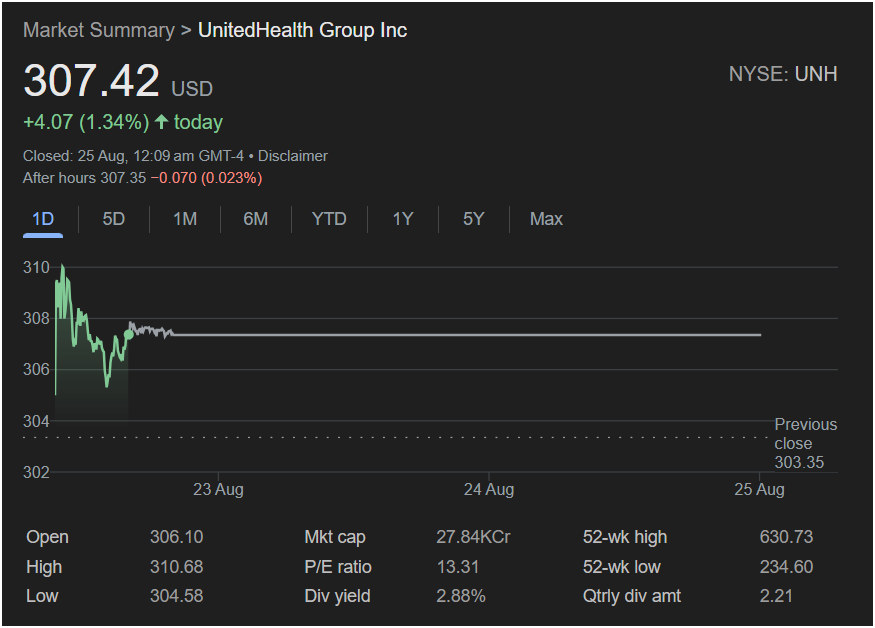Viewport: 875px width, 628px height.
Task: Click the Mkt cap value 27.84KCr
Action: 473,537
